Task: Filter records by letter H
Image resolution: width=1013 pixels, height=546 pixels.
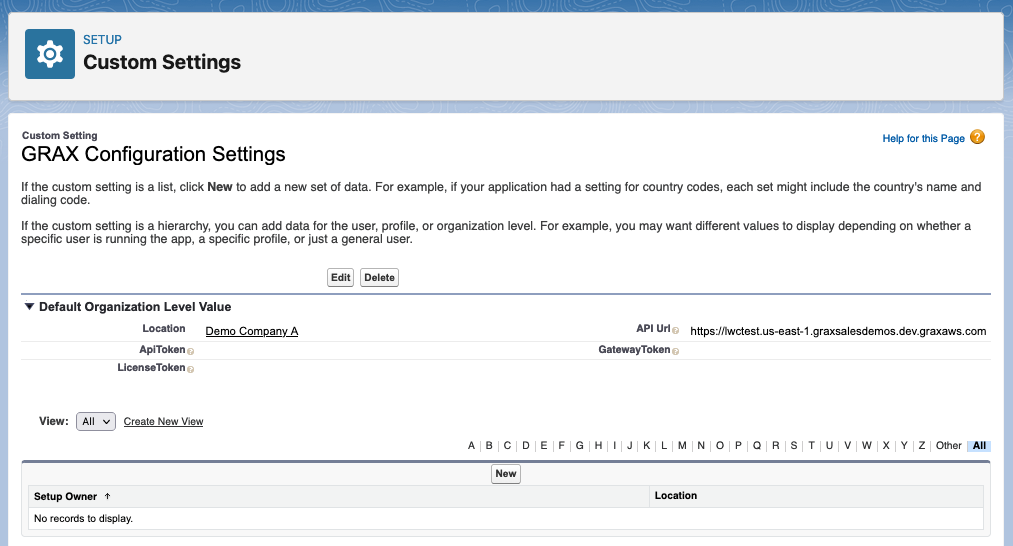Action: [x=598, y=445]
